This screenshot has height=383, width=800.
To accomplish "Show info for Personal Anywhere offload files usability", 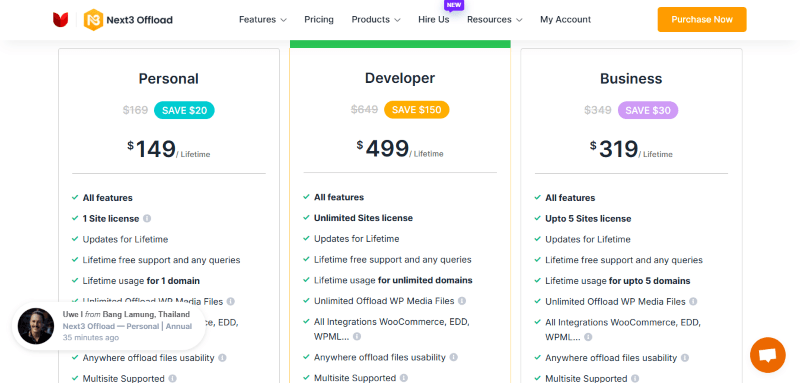I will click(222, 358).
